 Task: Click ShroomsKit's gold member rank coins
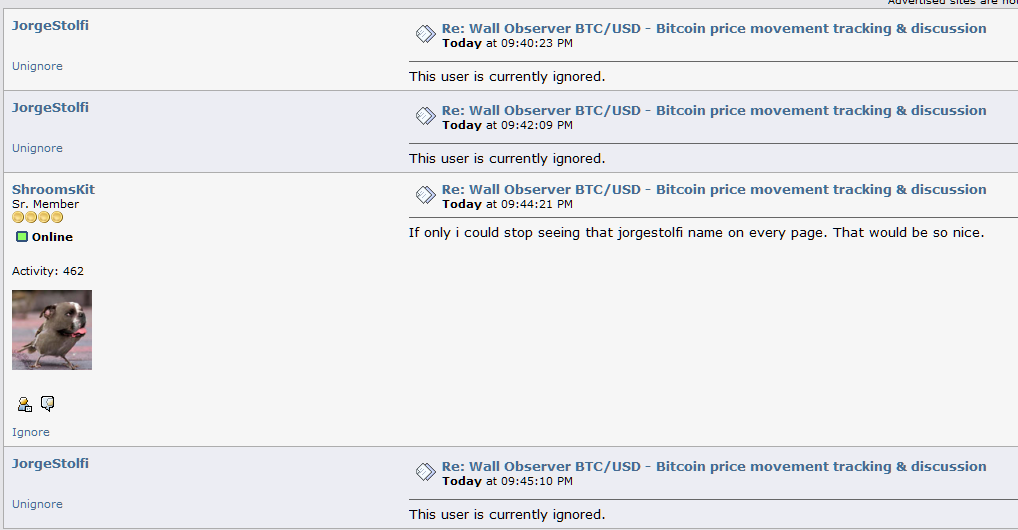click(x=38, y=217)
